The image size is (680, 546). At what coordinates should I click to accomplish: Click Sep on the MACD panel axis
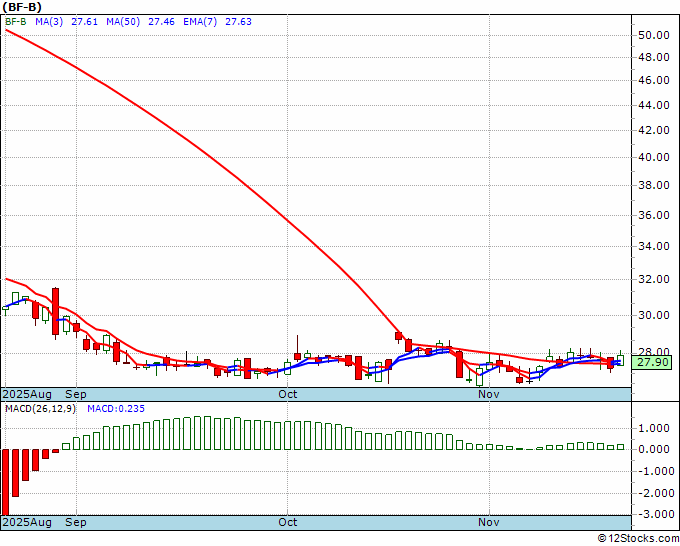click(76, 522)
